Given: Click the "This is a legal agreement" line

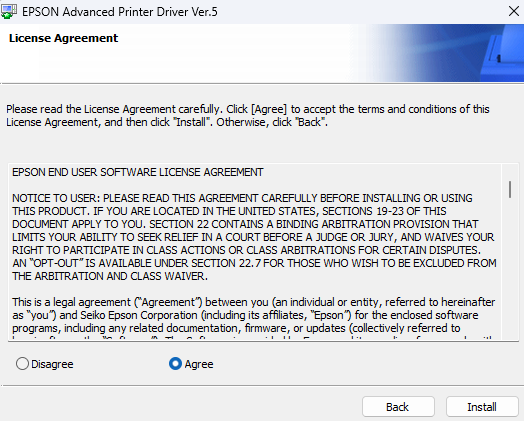Looking at the screenshot, I should 254,302.
